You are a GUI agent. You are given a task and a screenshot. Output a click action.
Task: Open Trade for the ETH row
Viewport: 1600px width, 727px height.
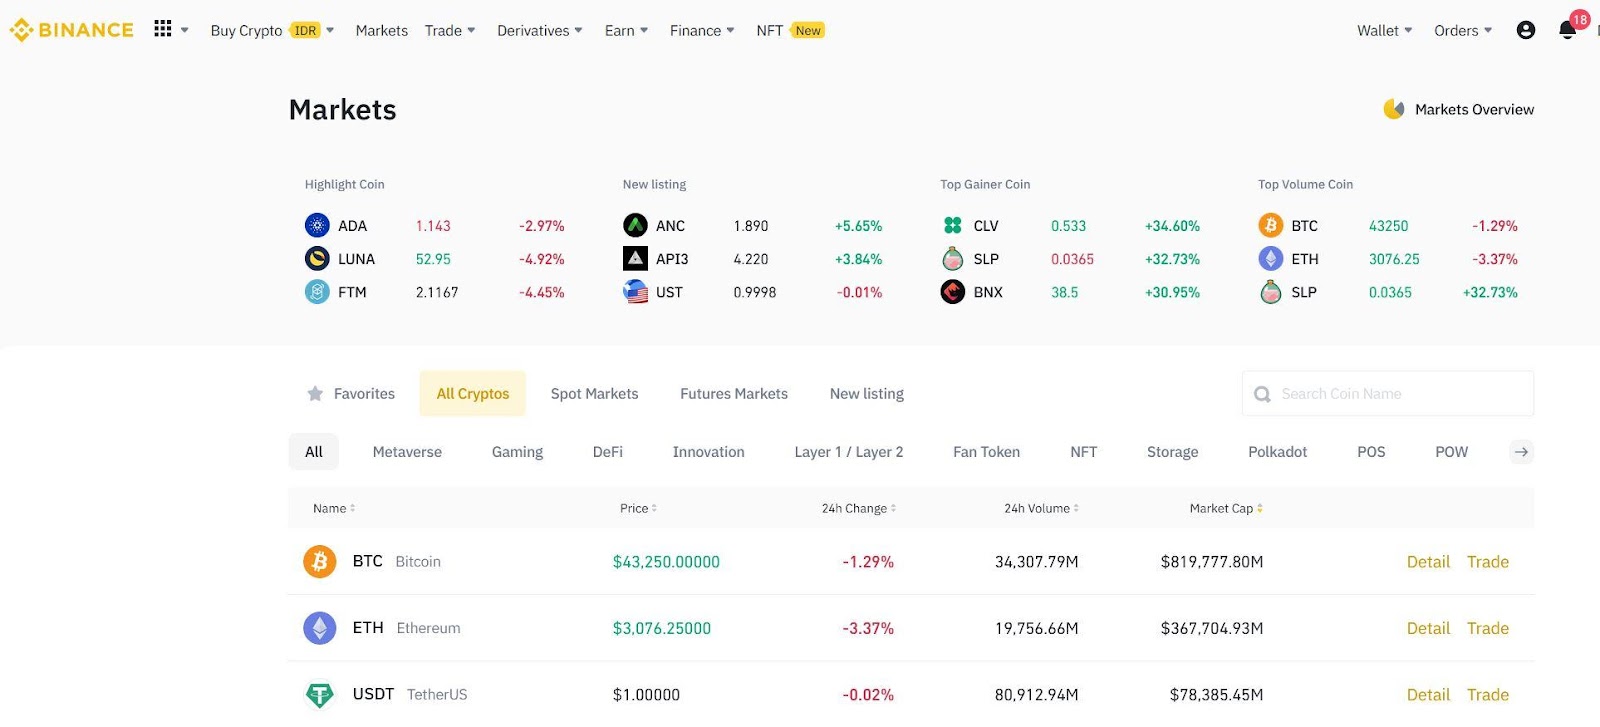coord(1488,628)
